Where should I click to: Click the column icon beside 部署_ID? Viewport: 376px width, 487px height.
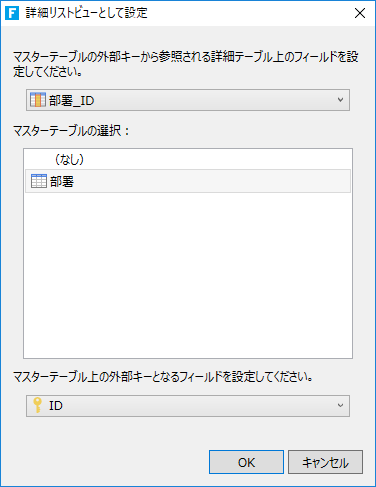point(38,100)
